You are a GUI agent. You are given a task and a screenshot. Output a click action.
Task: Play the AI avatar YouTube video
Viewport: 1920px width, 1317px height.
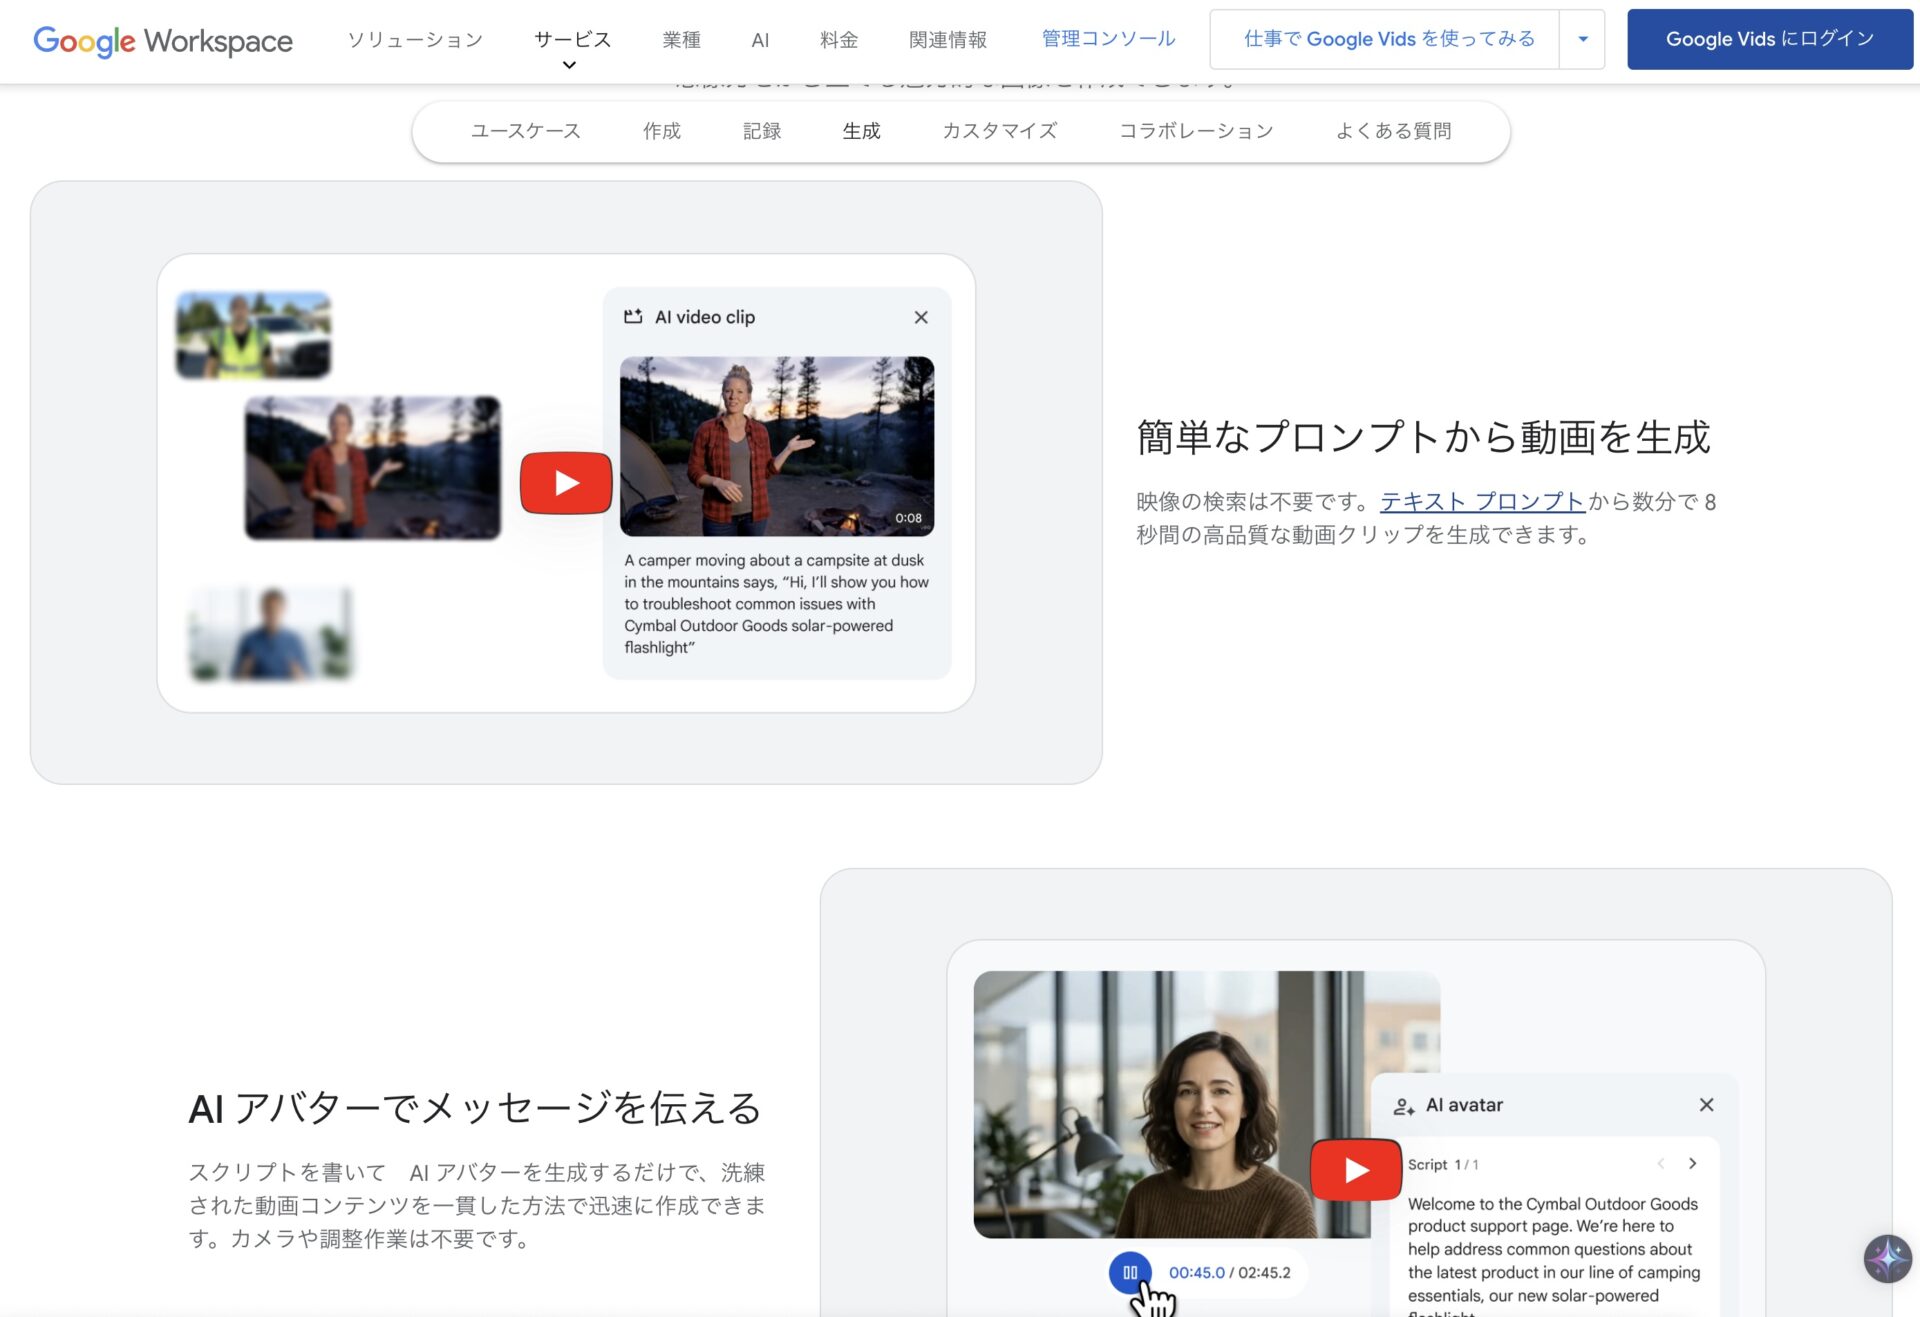click(x=1356, y=1170)
